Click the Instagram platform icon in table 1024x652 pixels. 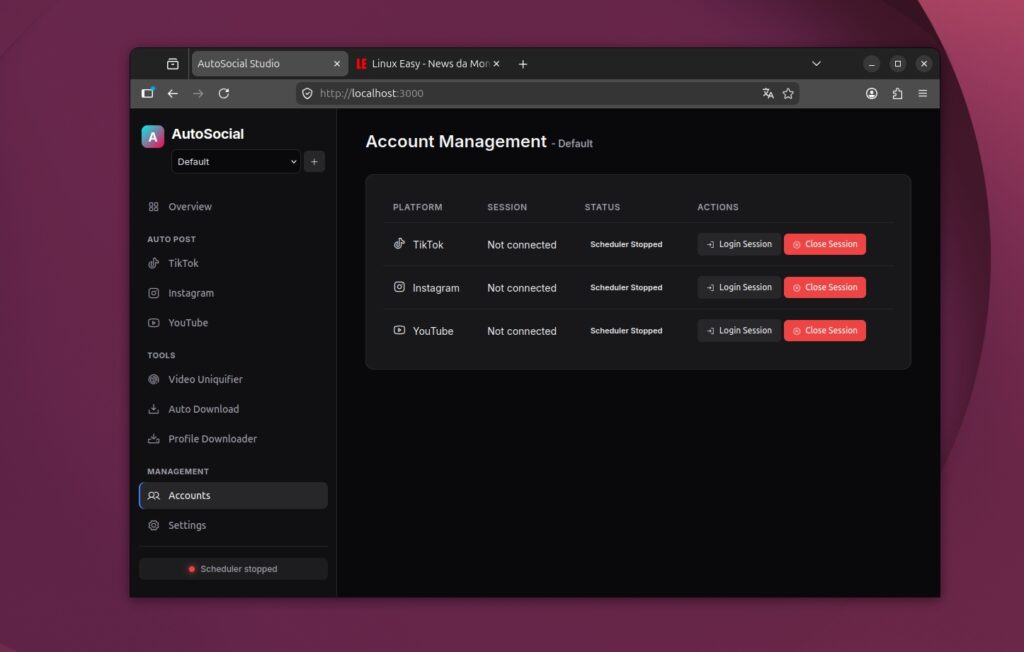[x=399, y=287]
